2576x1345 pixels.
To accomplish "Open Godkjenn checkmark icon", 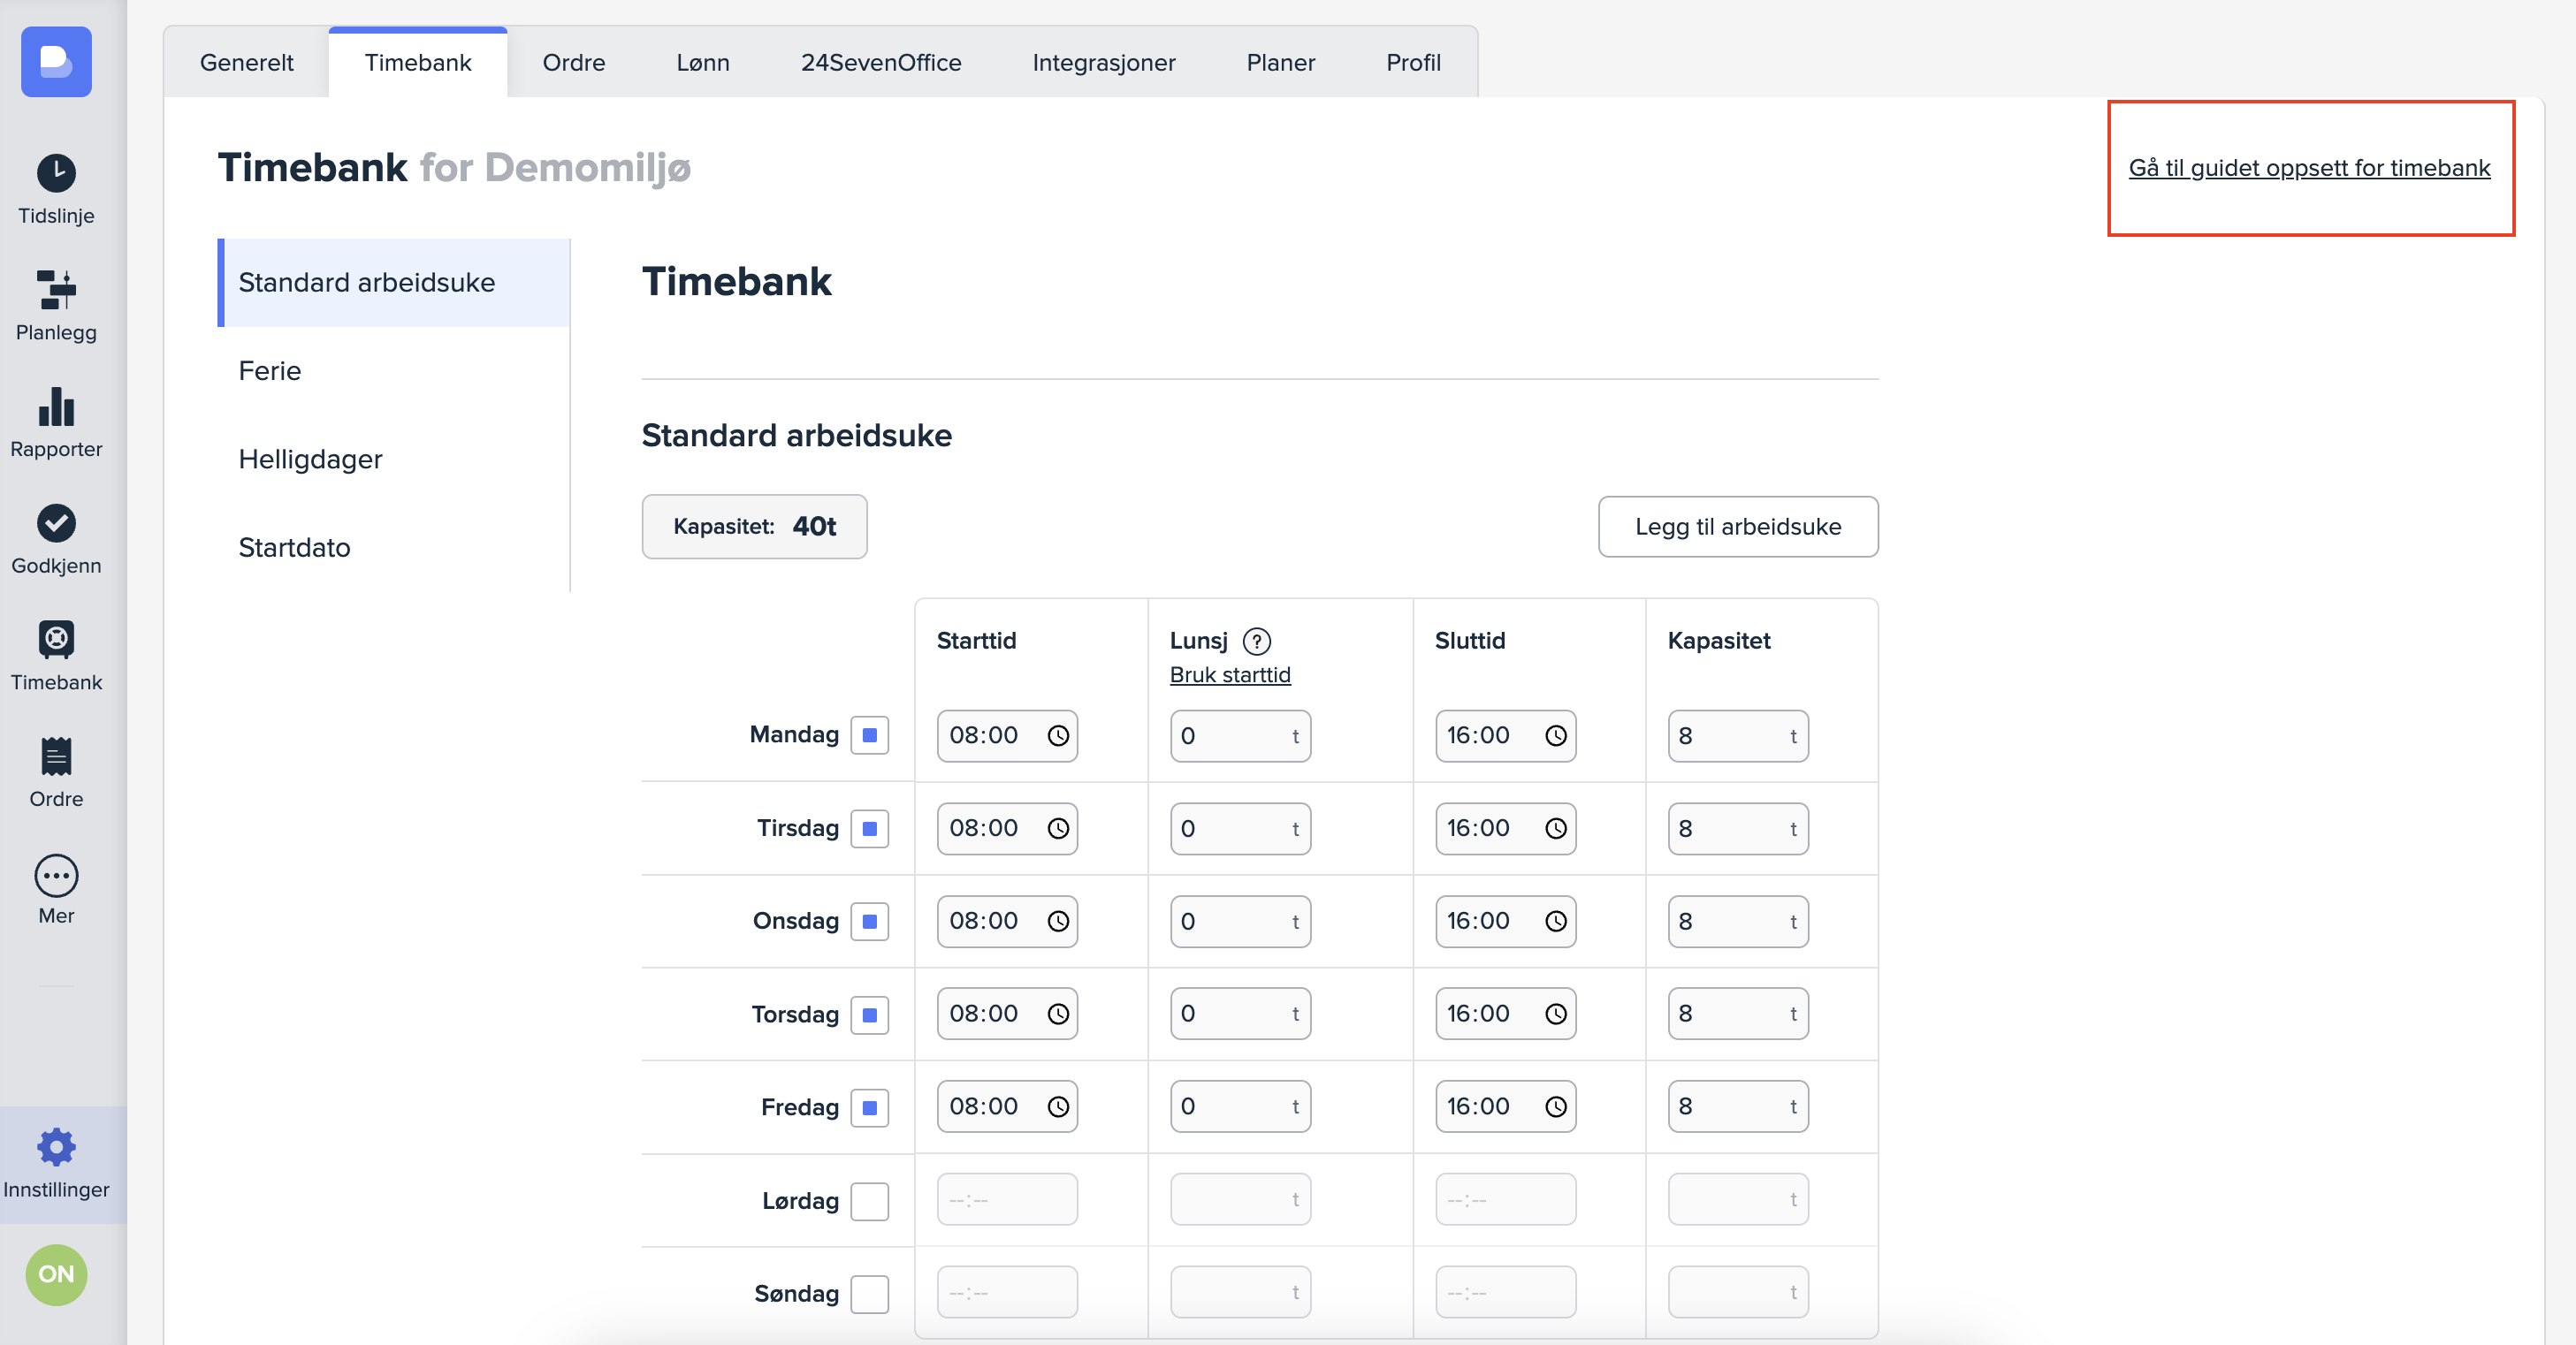I will (x=56, y=523).
